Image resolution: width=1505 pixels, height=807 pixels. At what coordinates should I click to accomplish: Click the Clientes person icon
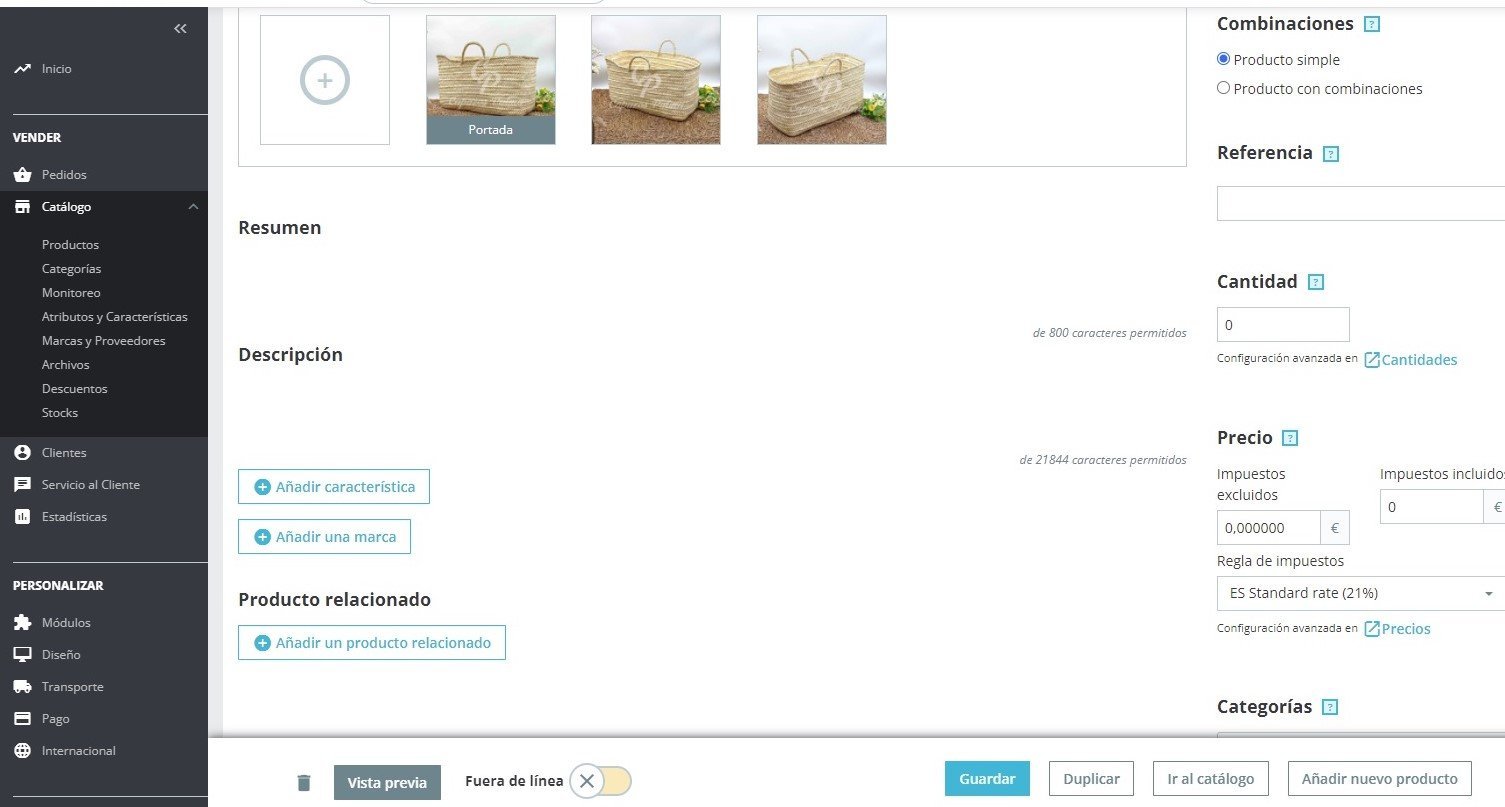22,453
